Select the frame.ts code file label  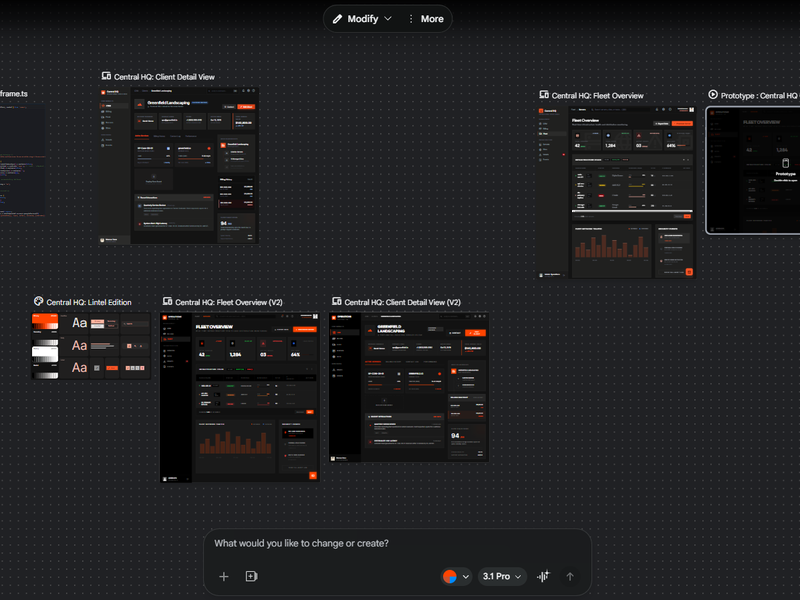(14, 94)
